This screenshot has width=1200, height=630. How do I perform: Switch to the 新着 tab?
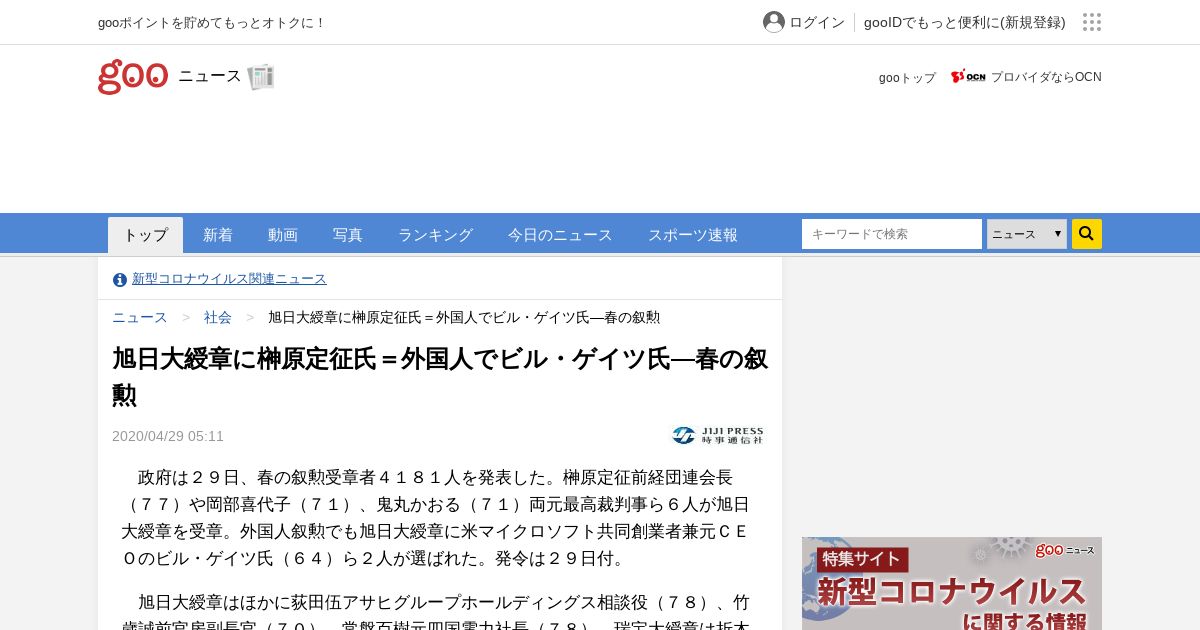tap(218, 235)
